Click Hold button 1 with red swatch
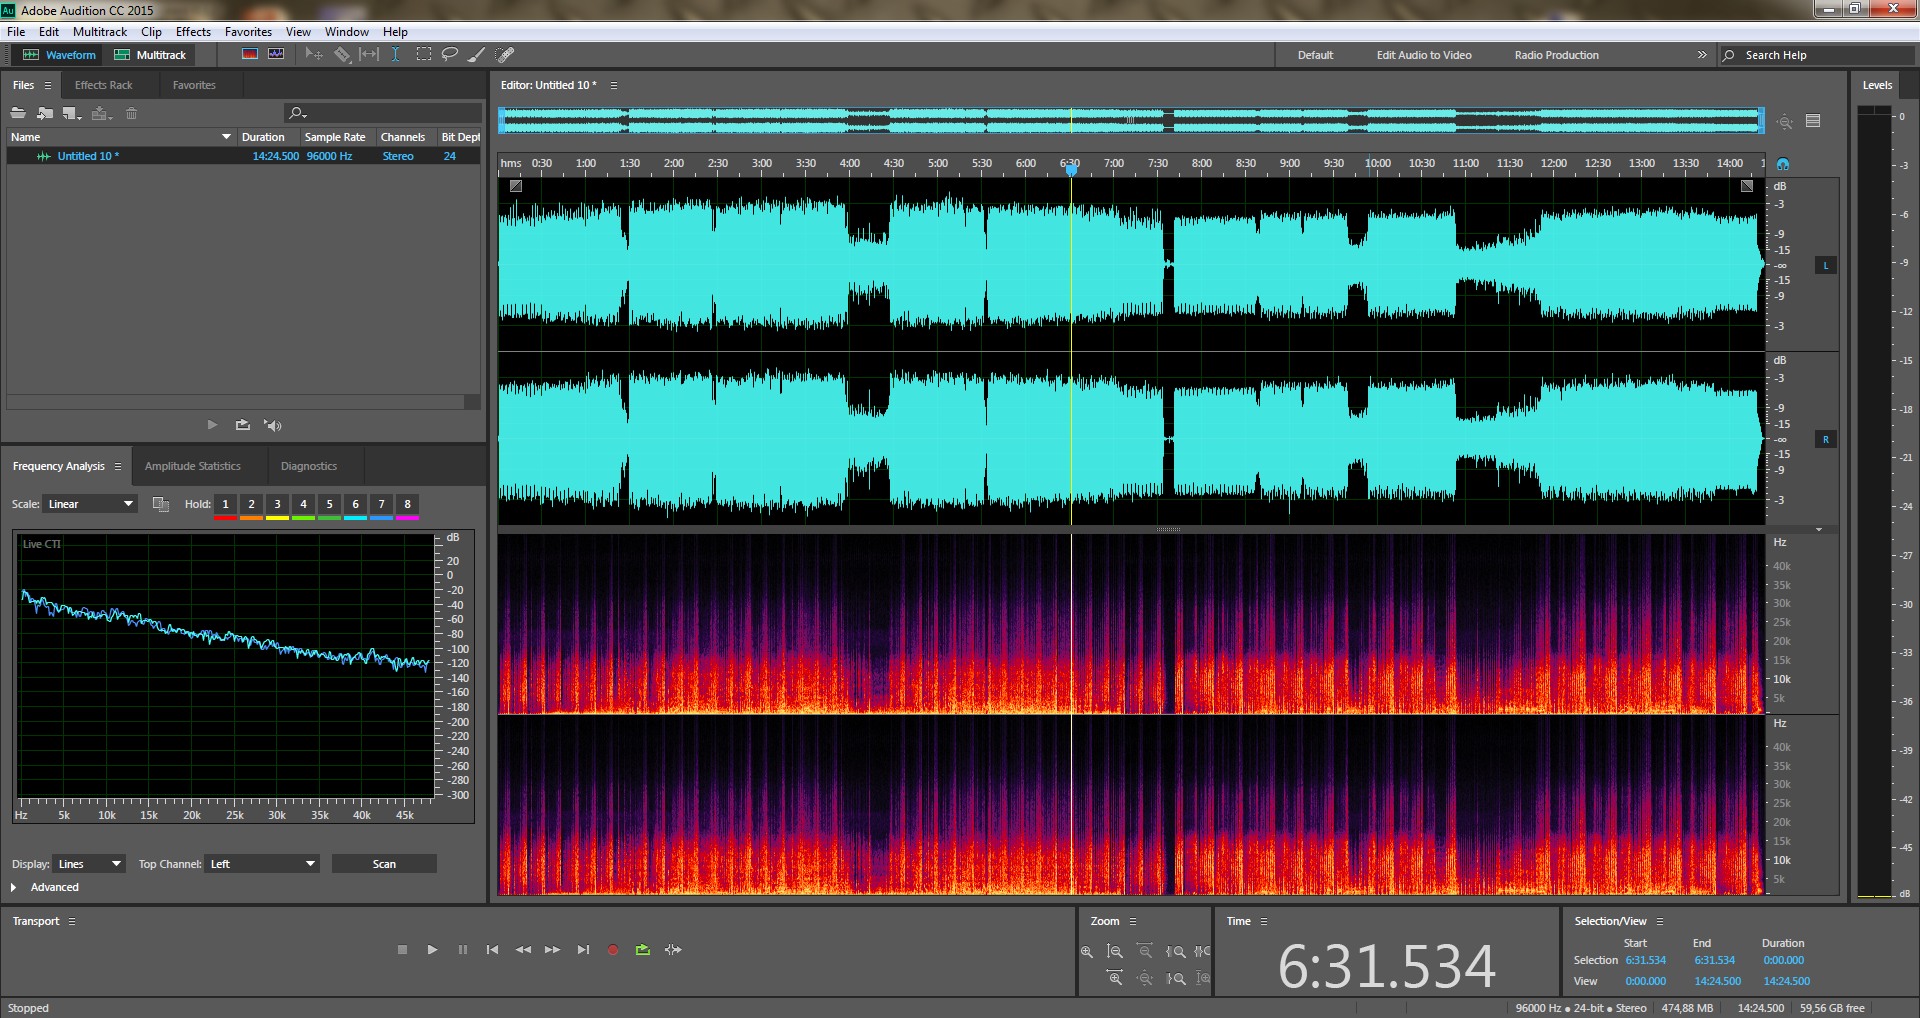1920x1018 pixels. pos(225,505)
